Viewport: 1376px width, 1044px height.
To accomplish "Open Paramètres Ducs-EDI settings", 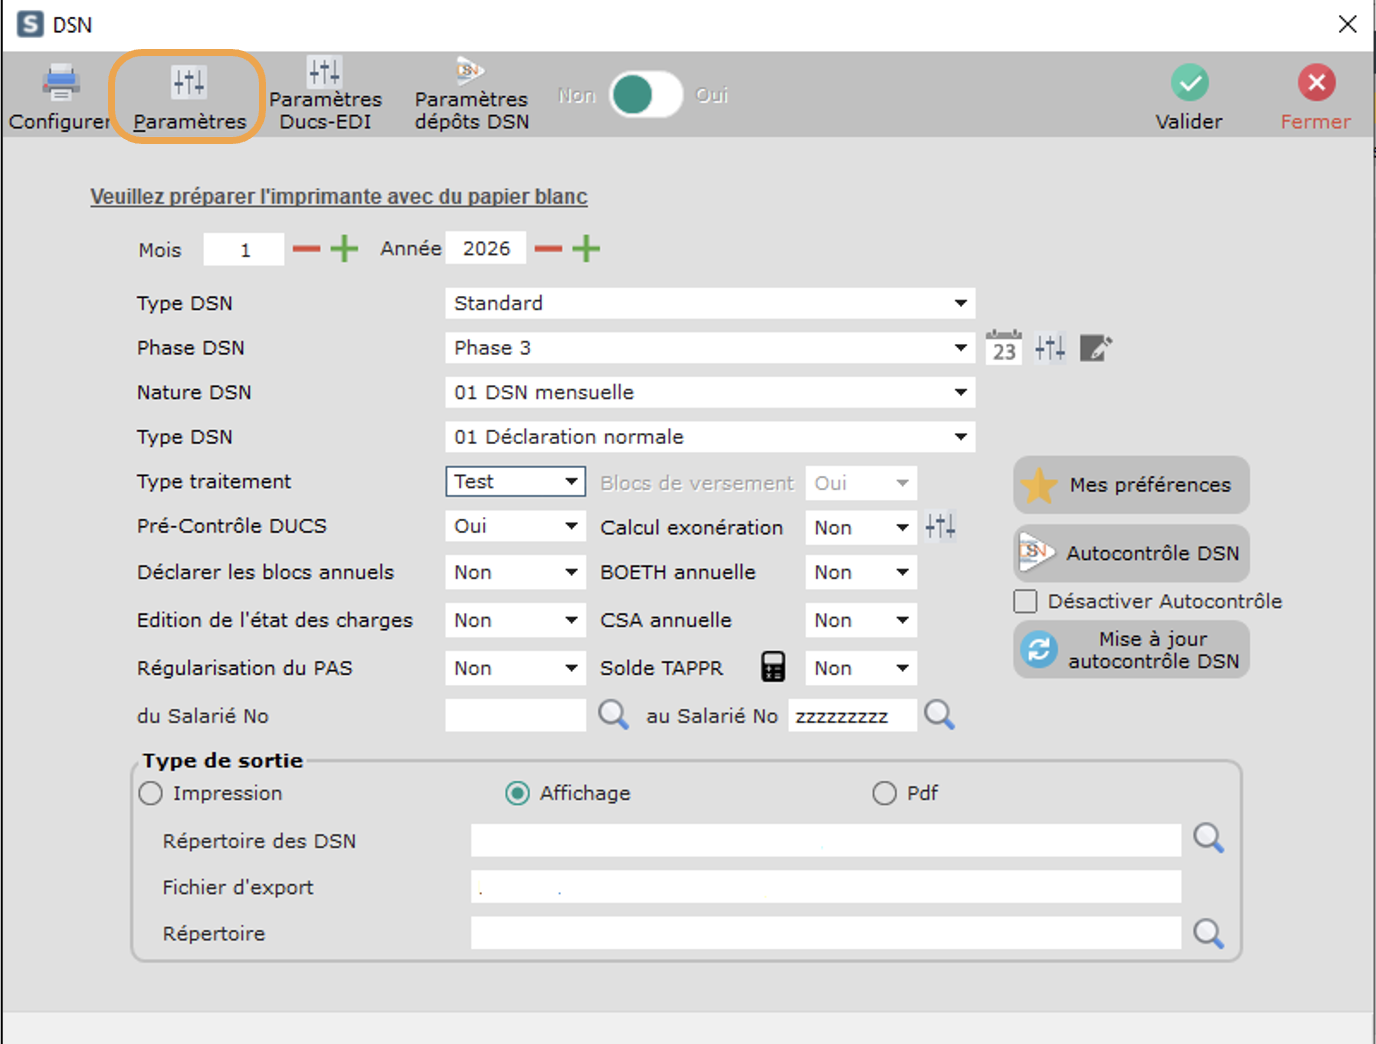I will [325, 95].
